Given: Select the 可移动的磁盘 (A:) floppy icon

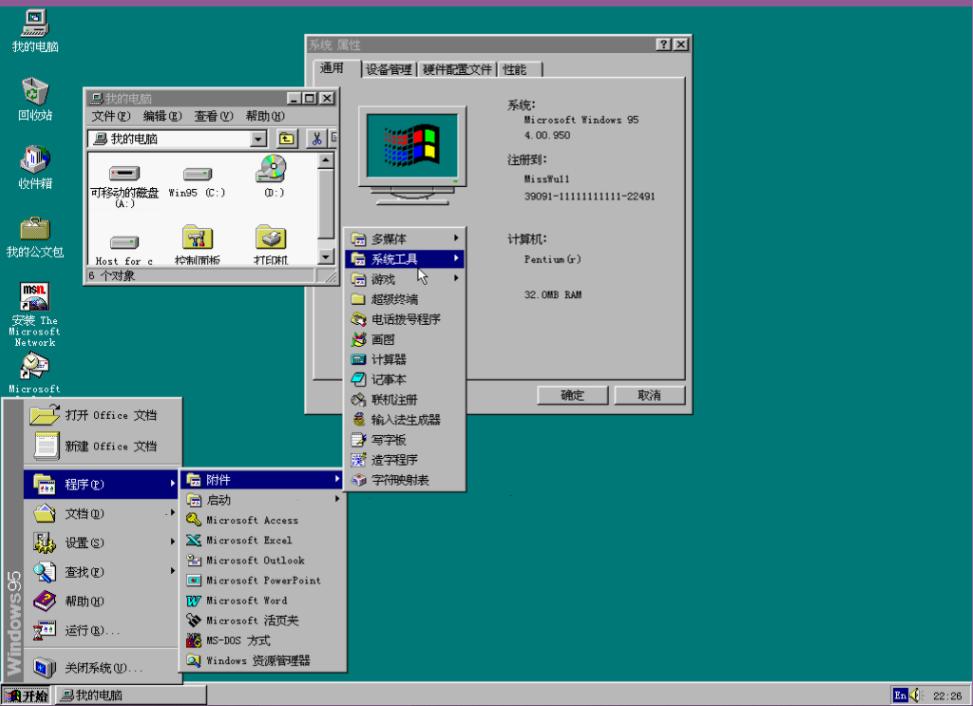Looking at the screenshot, I should (122, 172).
